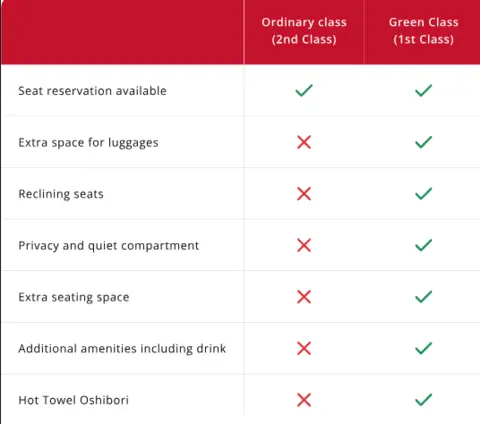Click the Reclining seats row label

point(61,194)
